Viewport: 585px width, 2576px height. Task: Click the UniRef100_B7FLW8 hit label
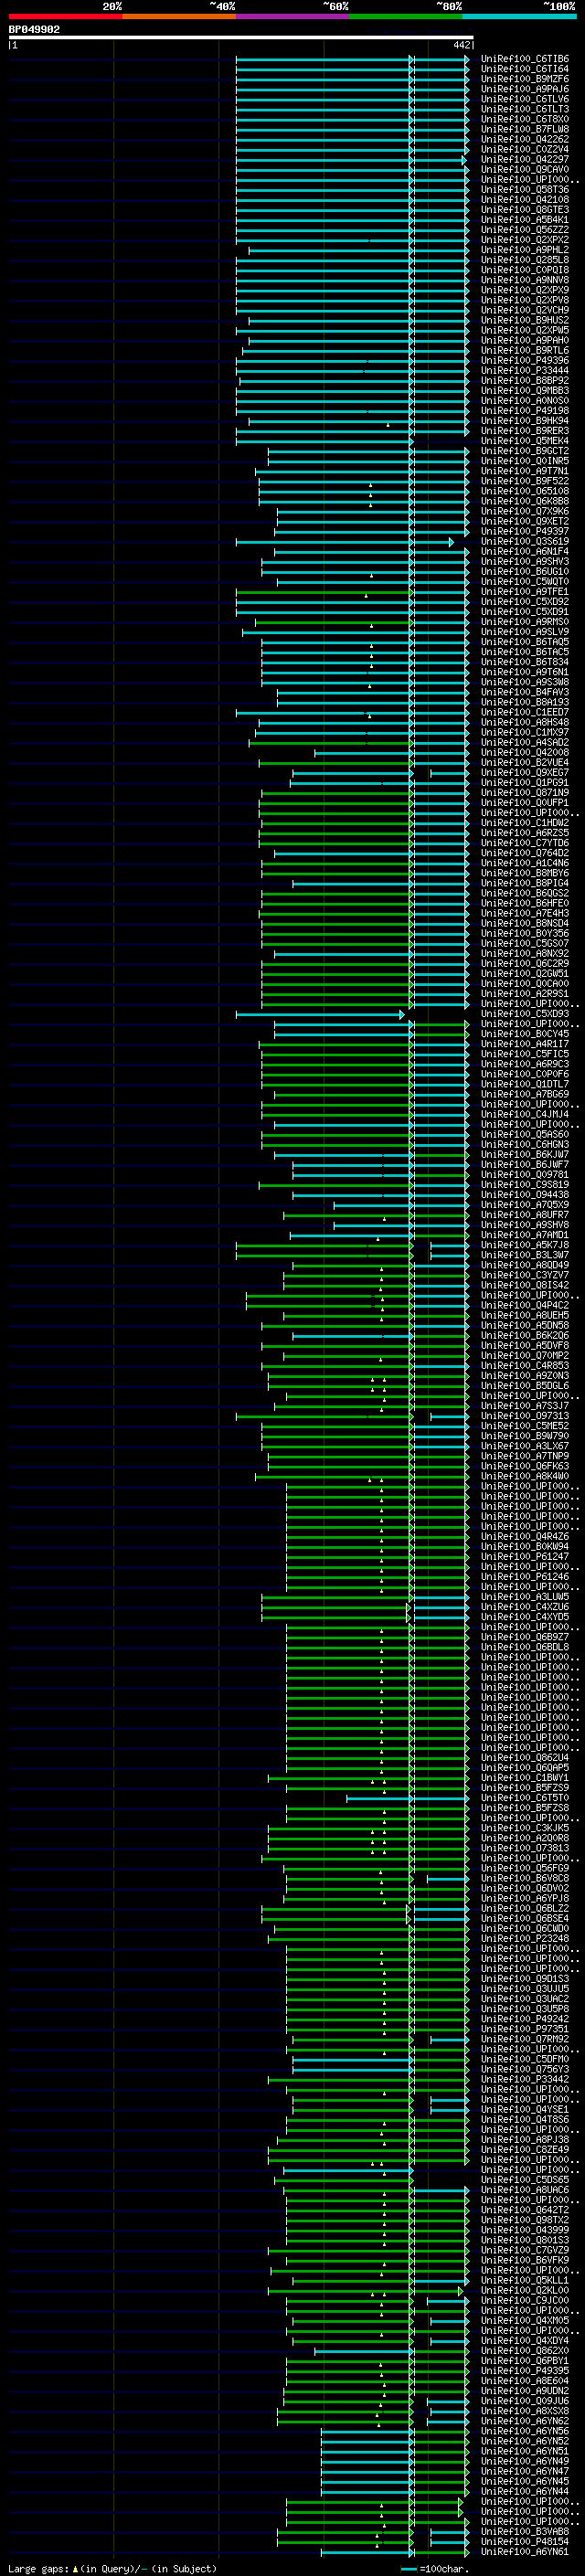pyautogui.click(x=525, y=129)
